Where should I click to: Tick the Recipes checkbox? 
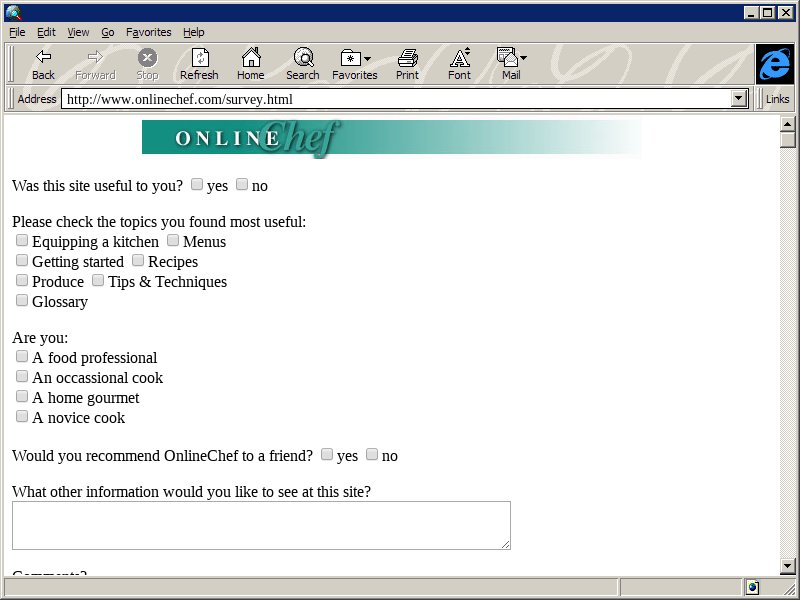point(138,261)
